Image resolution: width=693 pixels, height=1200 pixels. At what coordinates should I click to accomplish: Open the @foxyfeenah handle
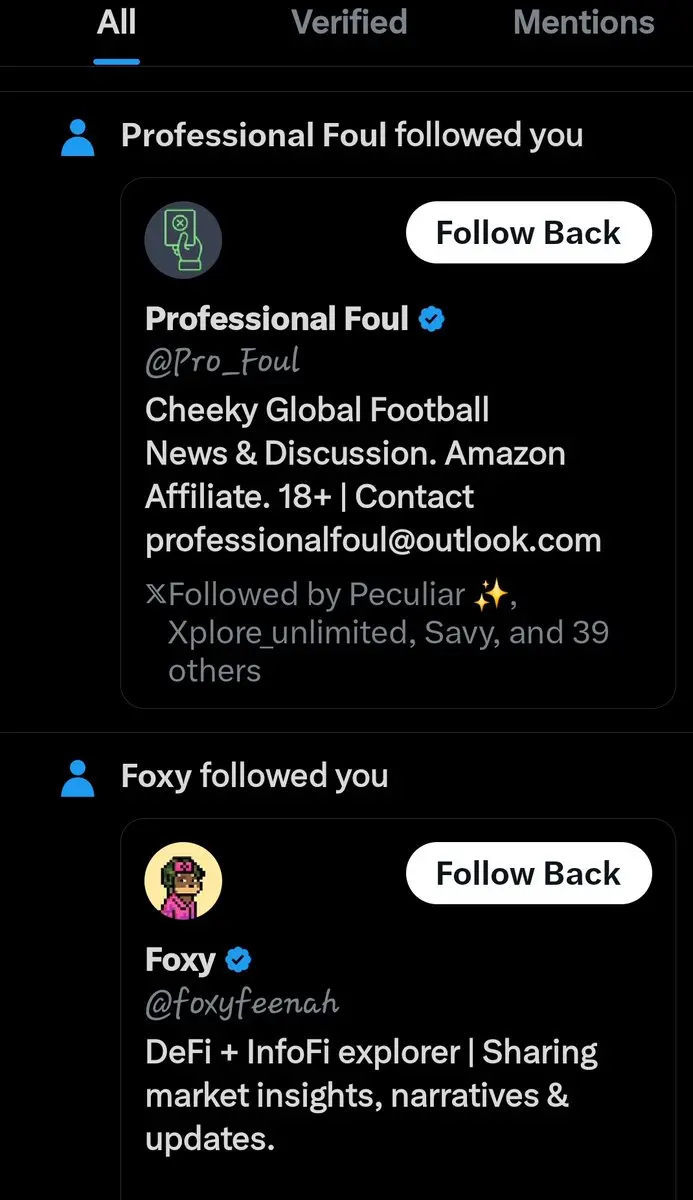pos(242,1002)
